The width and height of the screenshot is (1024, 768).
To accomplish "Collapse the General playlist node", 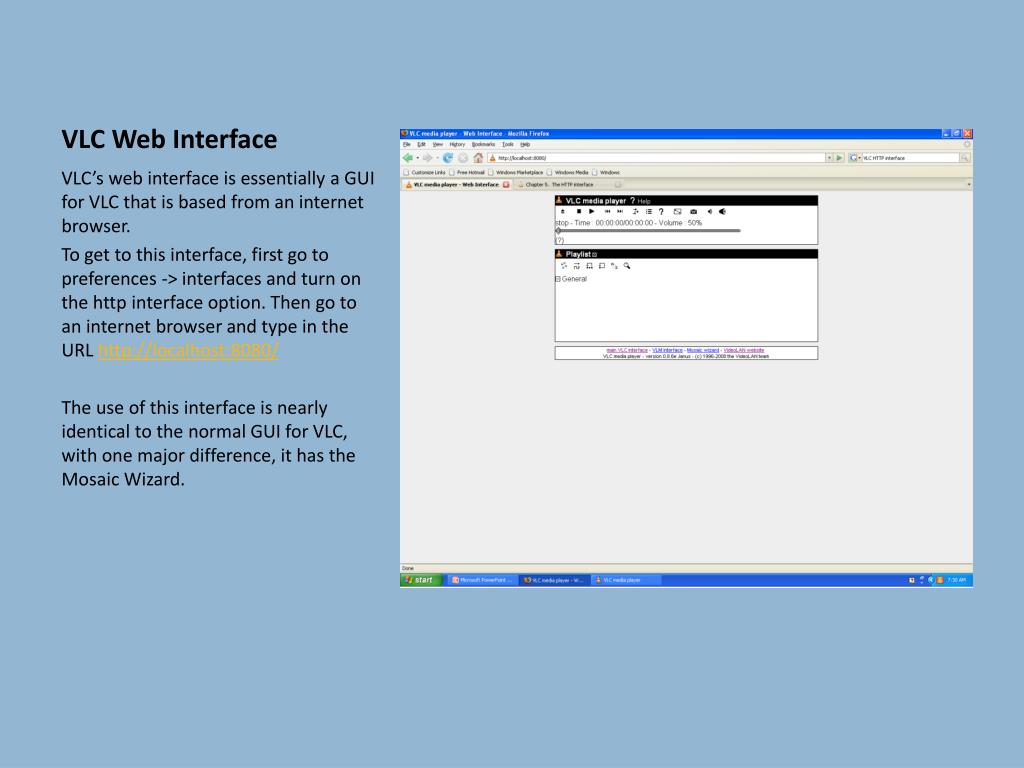I will point(558,279).
